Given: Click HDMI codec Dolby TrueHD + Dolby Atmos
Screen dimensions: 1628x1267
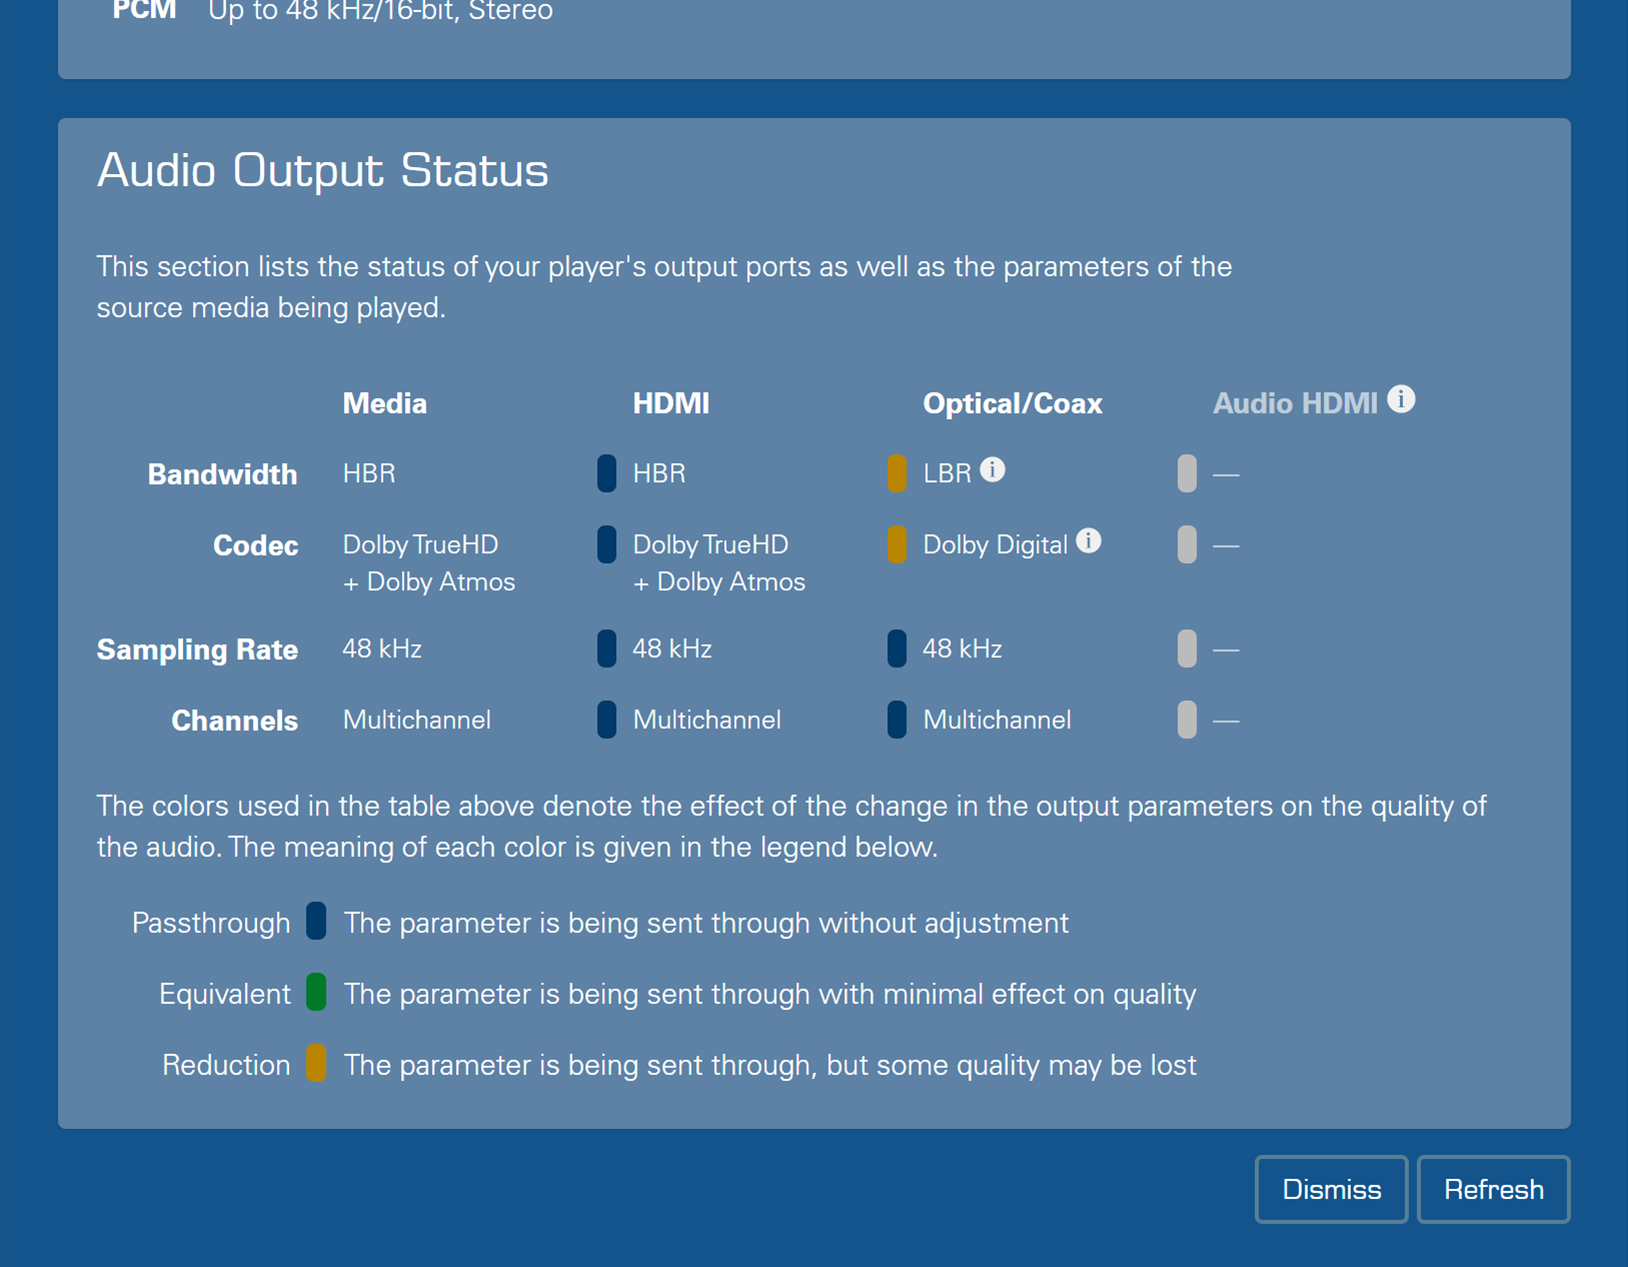Looking at the screenshot, I should (719, 563).
